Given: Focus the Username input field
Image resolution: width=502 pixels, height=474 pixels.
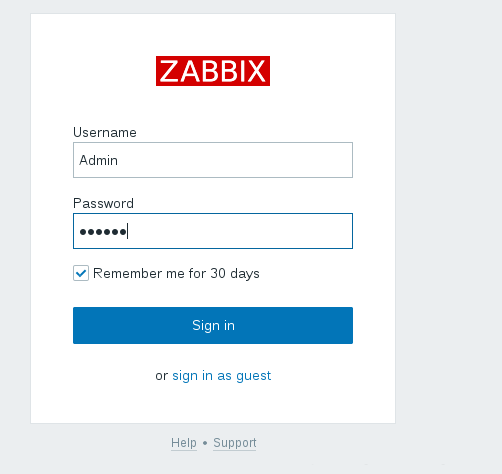Looking at the screenshot, I should click(213, 160).
